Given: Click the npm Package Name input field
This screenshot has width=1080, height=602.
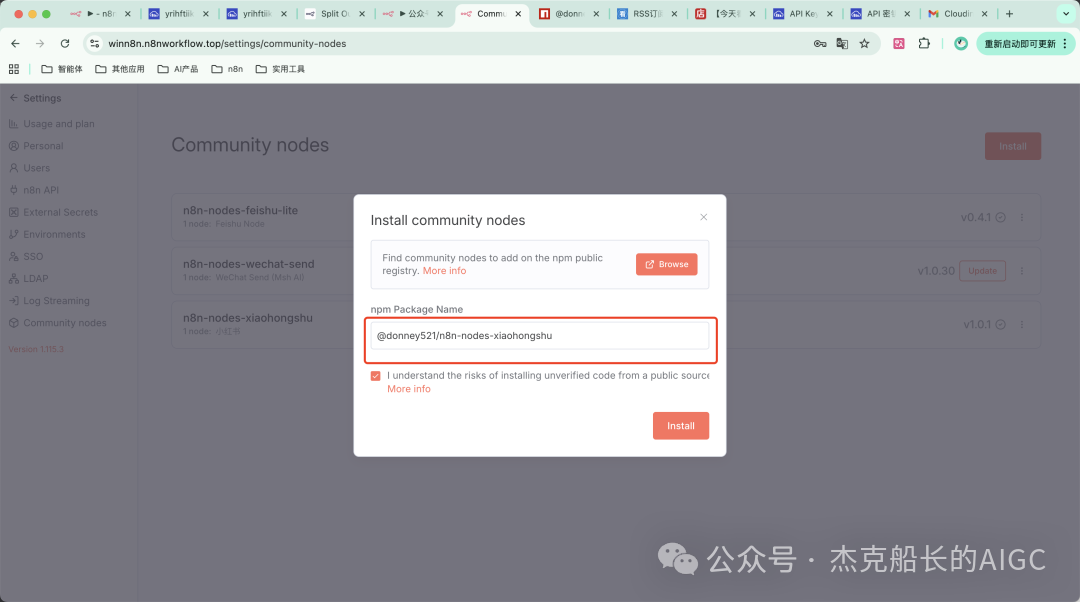Looking at the screenshot, I should [x=539, y=335].
